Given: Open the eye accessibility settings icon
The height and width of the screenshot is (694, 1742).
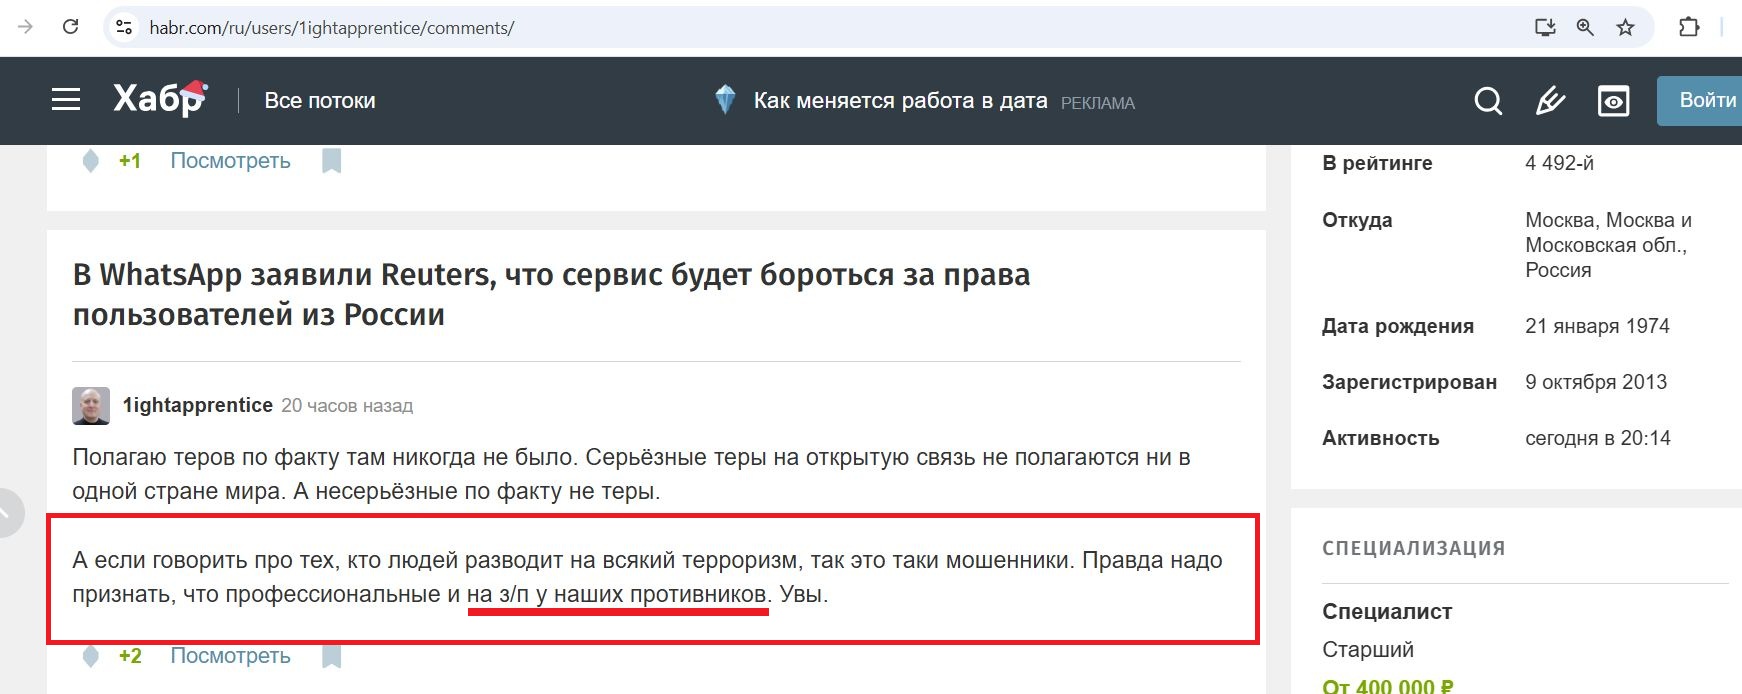Looking at the screenshot, I should click(x=1613, y=101).
